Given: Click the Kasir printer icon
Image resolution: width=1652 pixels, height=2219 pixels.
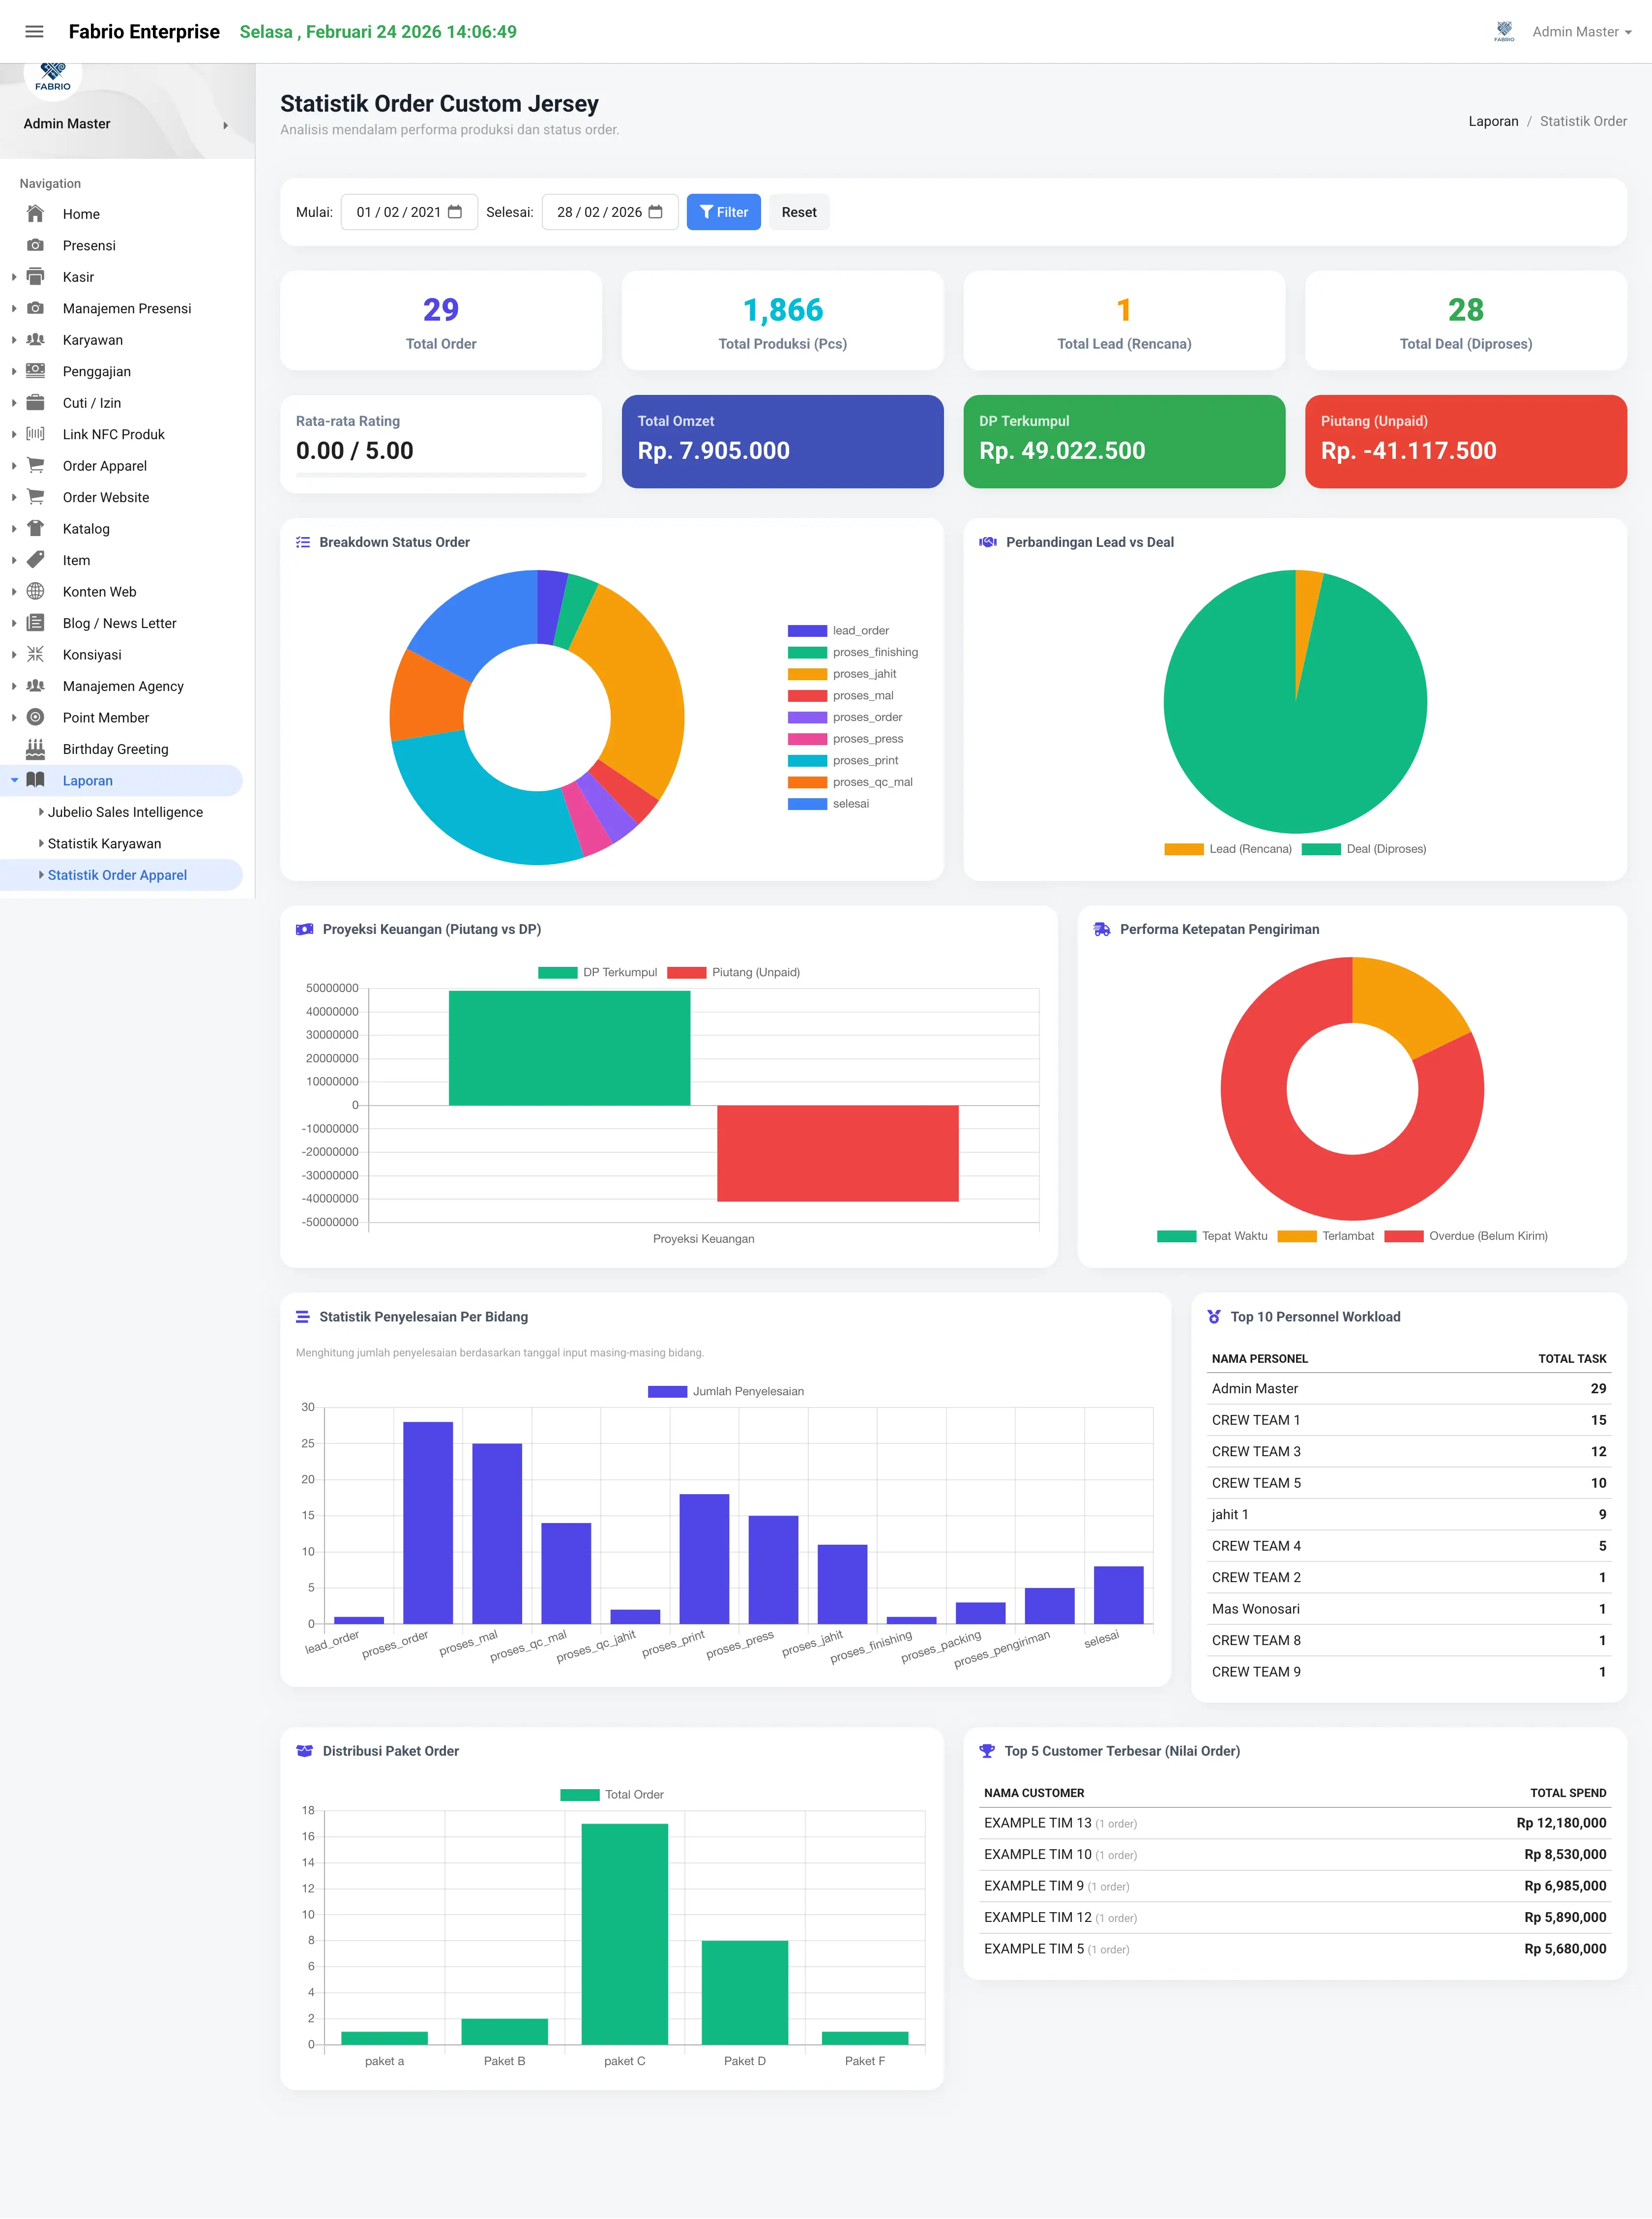Looking at the screenshot, I should 35,276.
